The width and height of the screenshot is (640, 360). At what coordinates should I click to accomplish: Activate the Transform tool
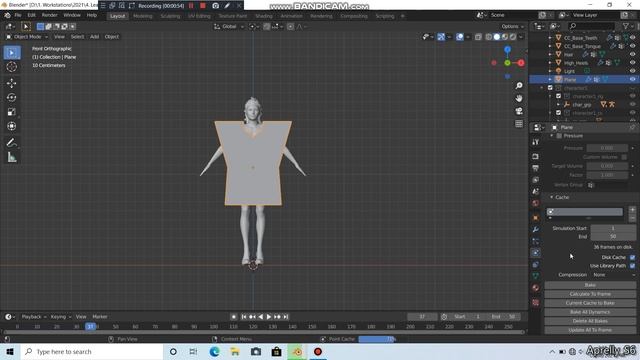[x=11, y=126]
